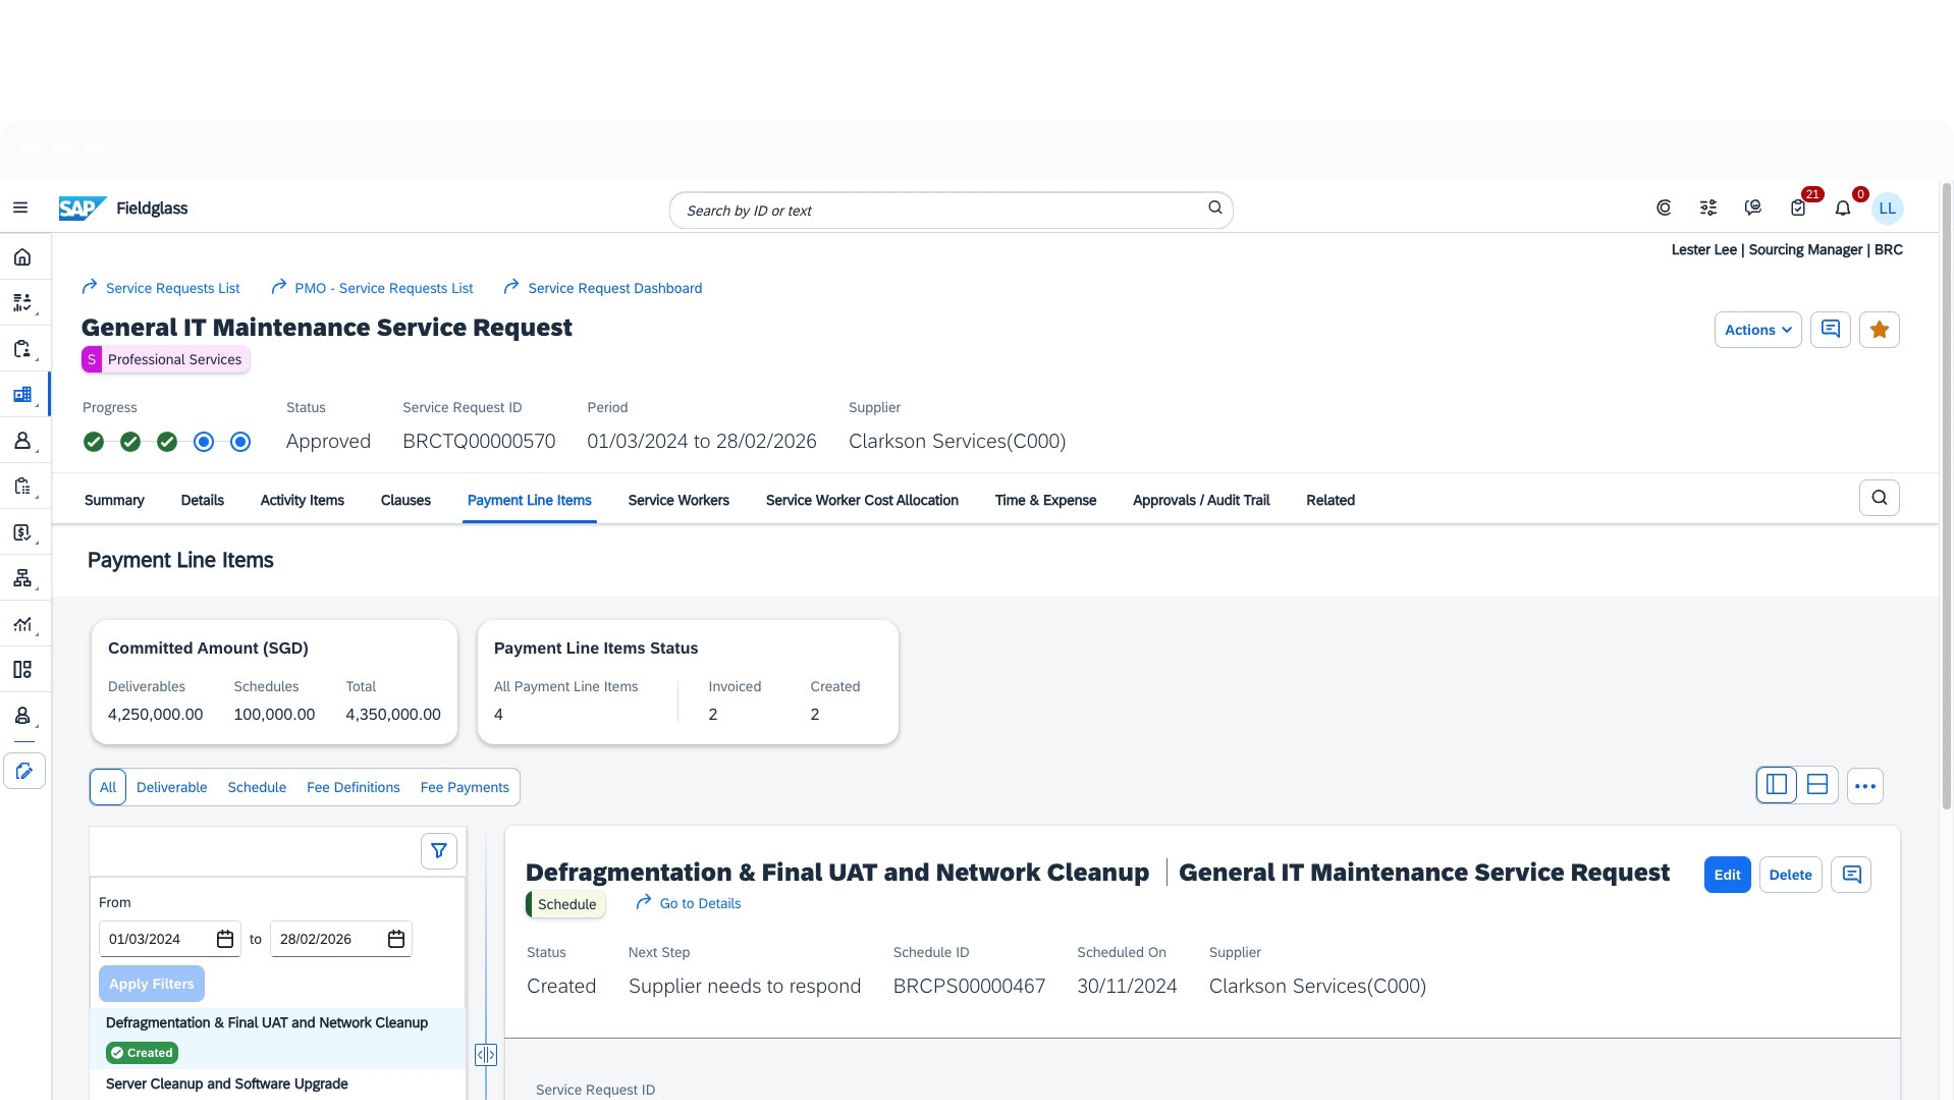Open the Approvals / Audit Trail tab
Screen dimensions: 1954x1100
tap(1200, 501)
